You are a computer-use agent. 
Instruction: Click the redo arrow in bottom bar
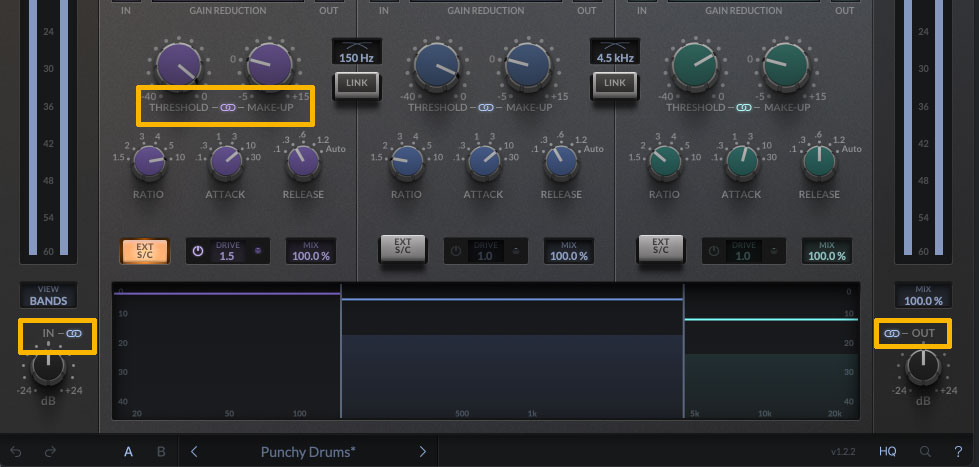coord(50,451)
